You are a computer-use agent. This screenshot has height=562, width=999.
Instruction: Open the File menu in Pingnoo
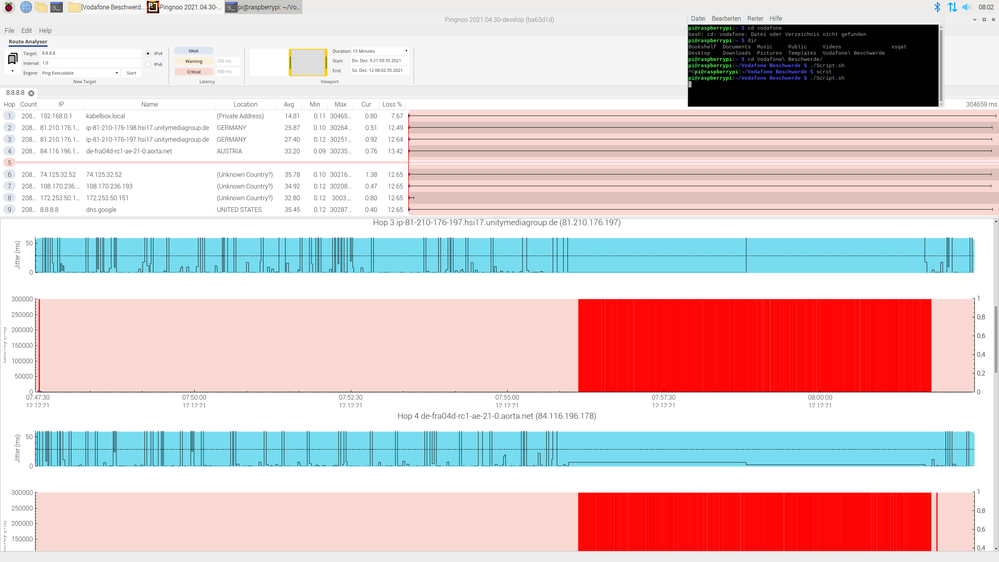point(9,31)
